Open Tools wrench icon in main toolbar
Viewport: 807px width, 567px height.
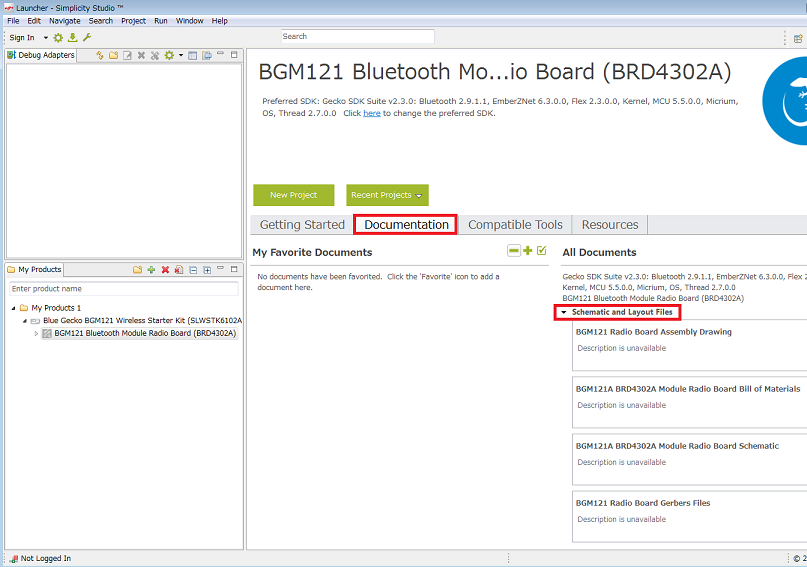[87, 38]
